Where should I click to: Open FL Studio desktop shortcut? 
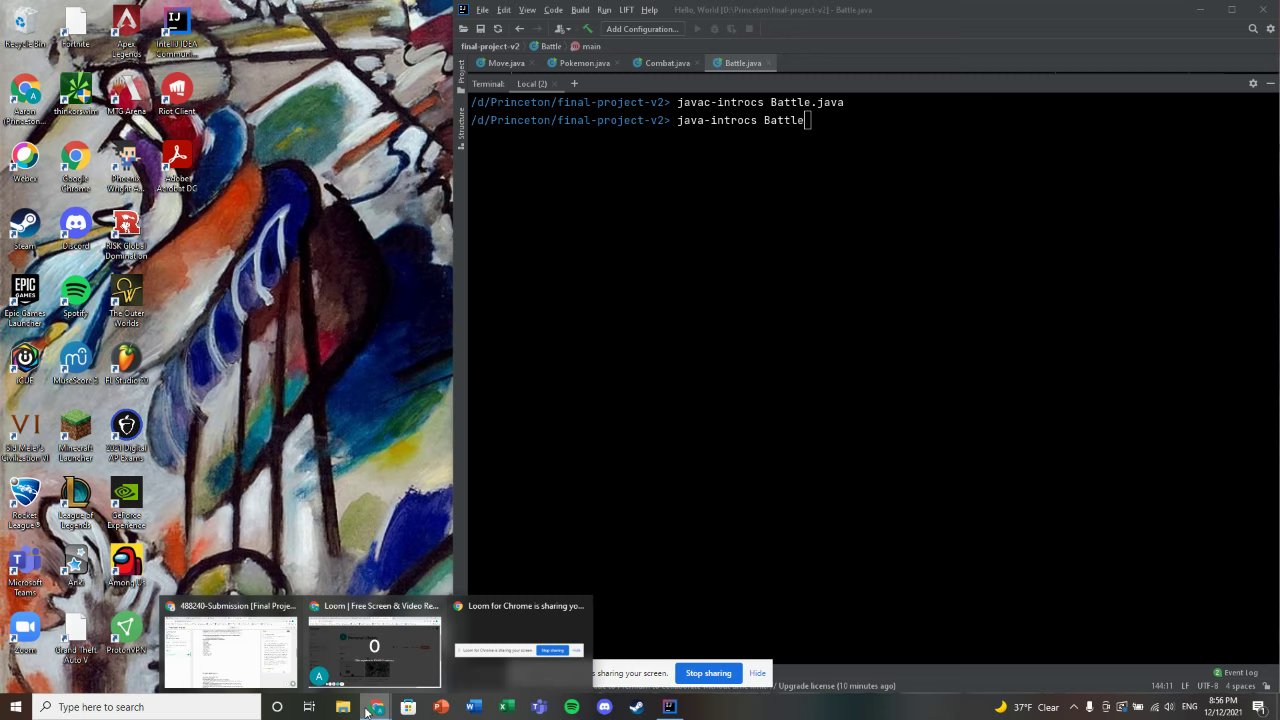[x=126, y=365]
